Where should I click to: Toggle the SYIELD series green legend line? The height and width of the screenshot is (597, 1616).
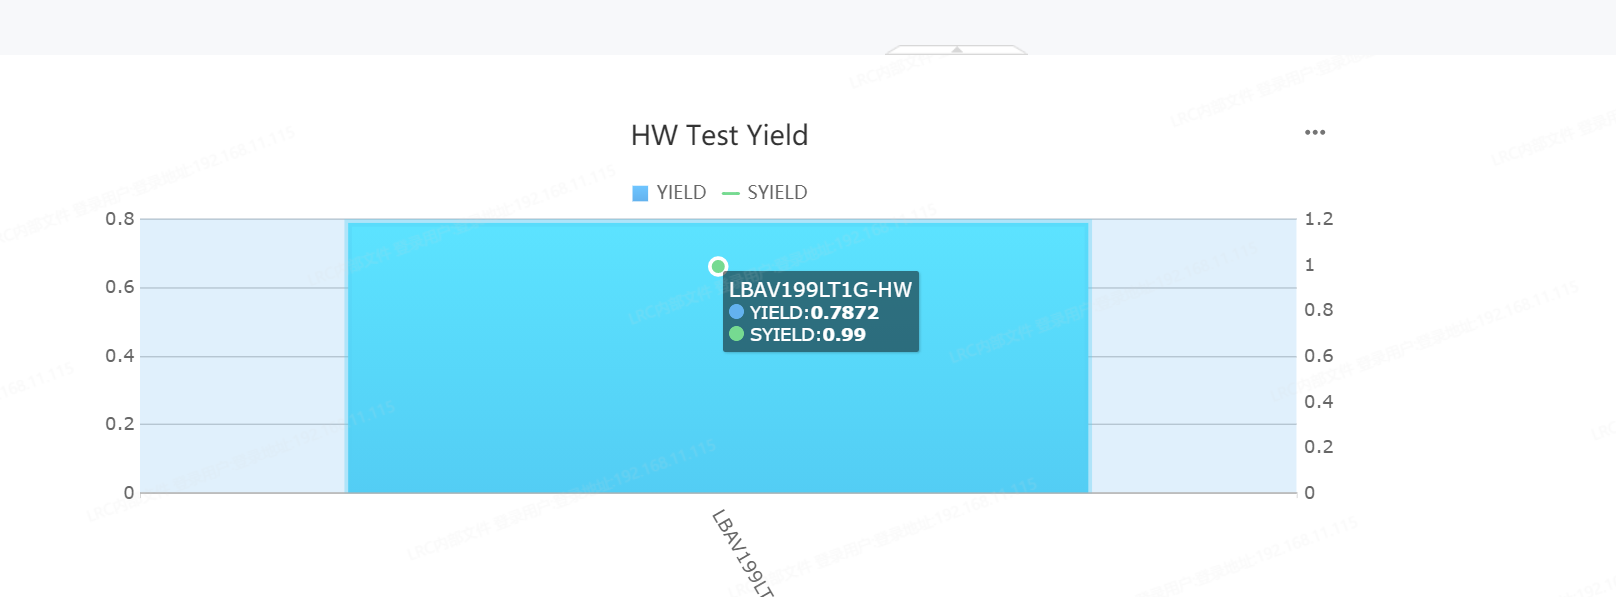point(730,193)
